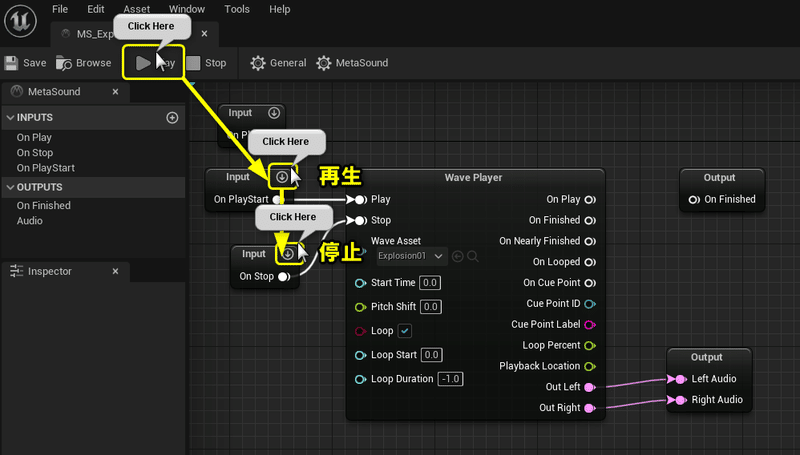Click Wave Player On Finished output pin
The width and height of the screenshot is (800, 455).
pyautogui.click(x=590, y=220)
